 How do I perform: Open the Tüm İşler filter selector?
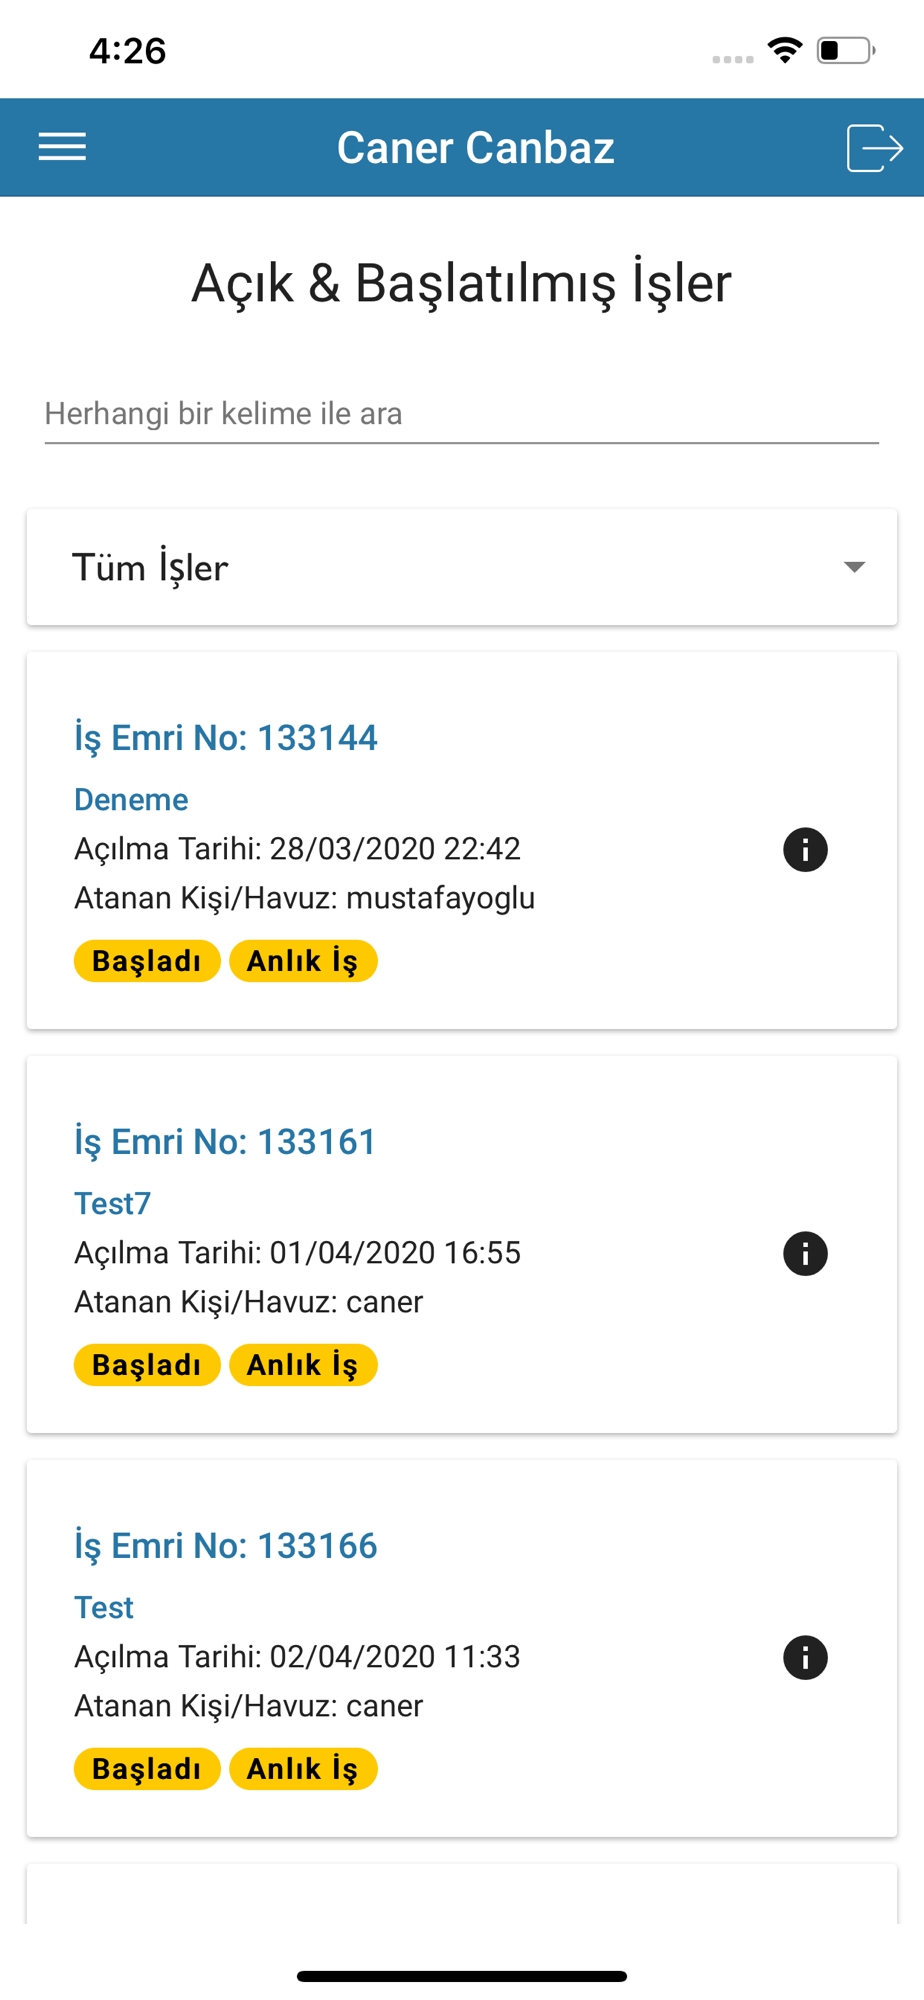point(462,567)
